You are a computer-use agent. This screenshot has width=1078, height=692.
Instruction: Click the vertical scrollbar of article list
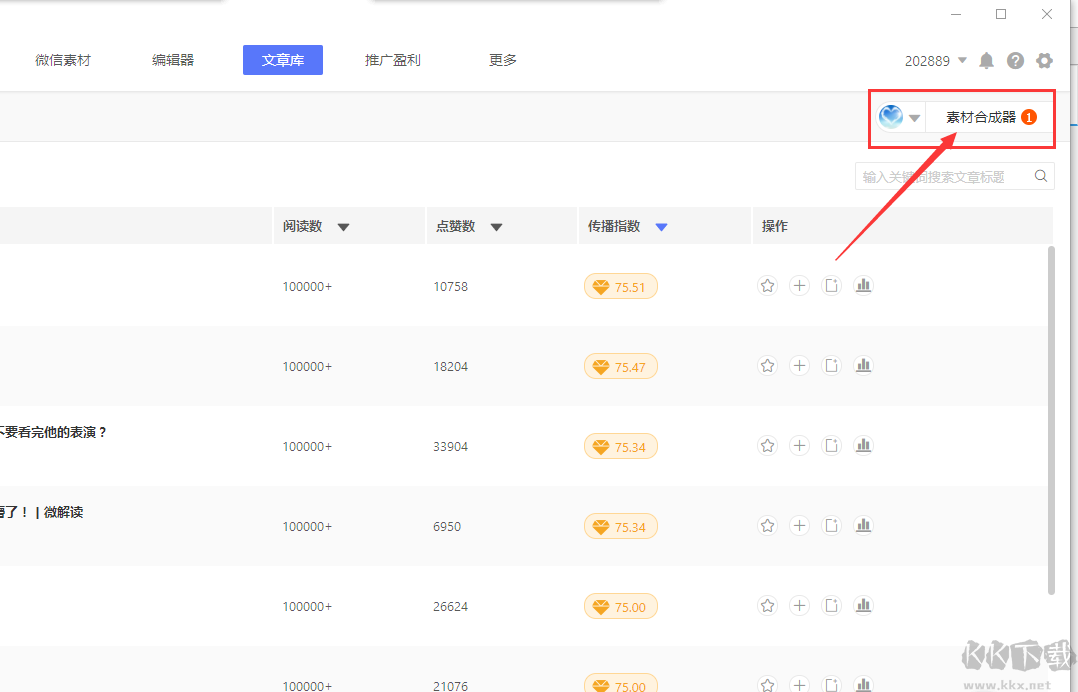(x=1050, y=420)
